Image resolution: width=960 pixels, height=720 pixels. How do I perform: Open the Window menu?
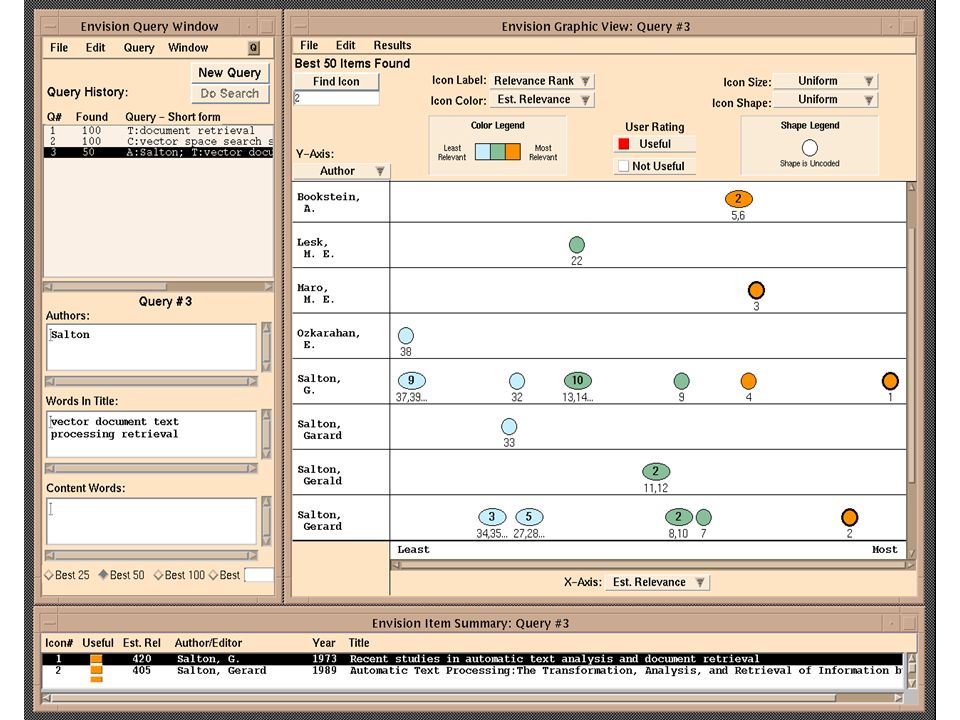click(188, 48)
